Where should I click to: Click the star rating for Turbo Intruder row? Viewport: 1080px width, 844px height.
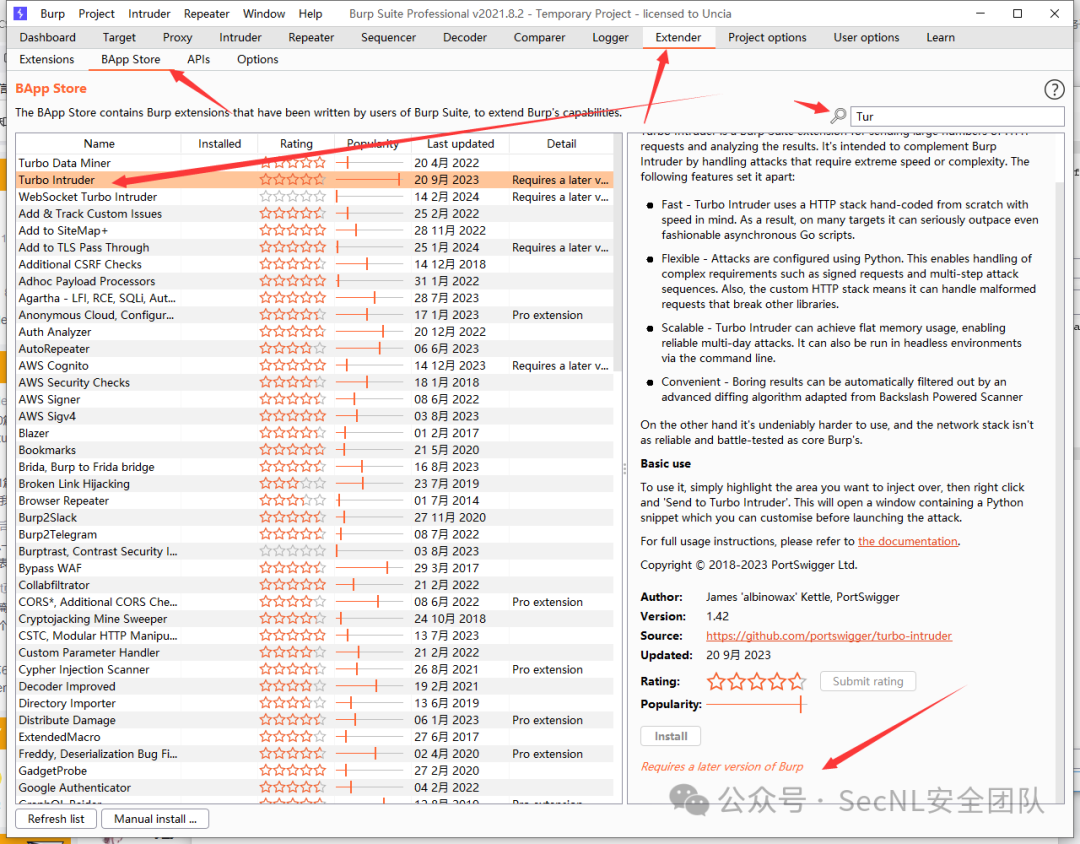coord(293,180)
